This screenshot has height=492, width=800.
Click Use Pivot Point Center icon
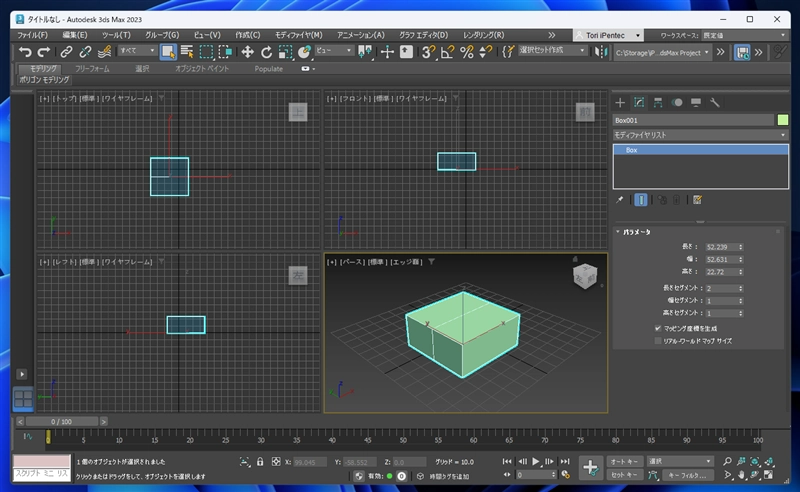coord(365,52)
